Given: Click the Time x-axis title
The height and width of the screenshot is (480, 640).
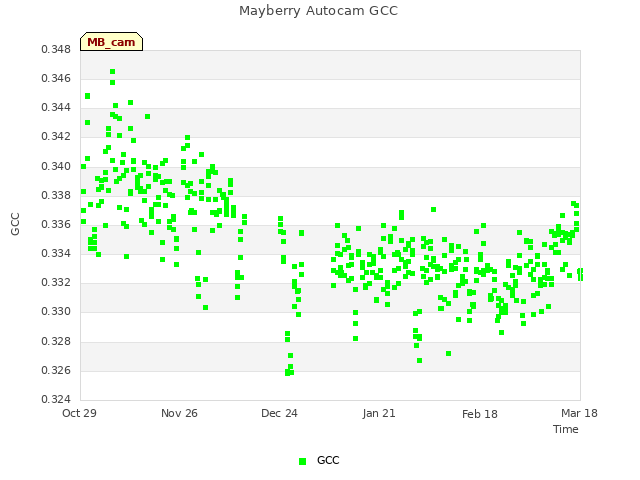Looking at the screenshot, I should click(566, 429).
